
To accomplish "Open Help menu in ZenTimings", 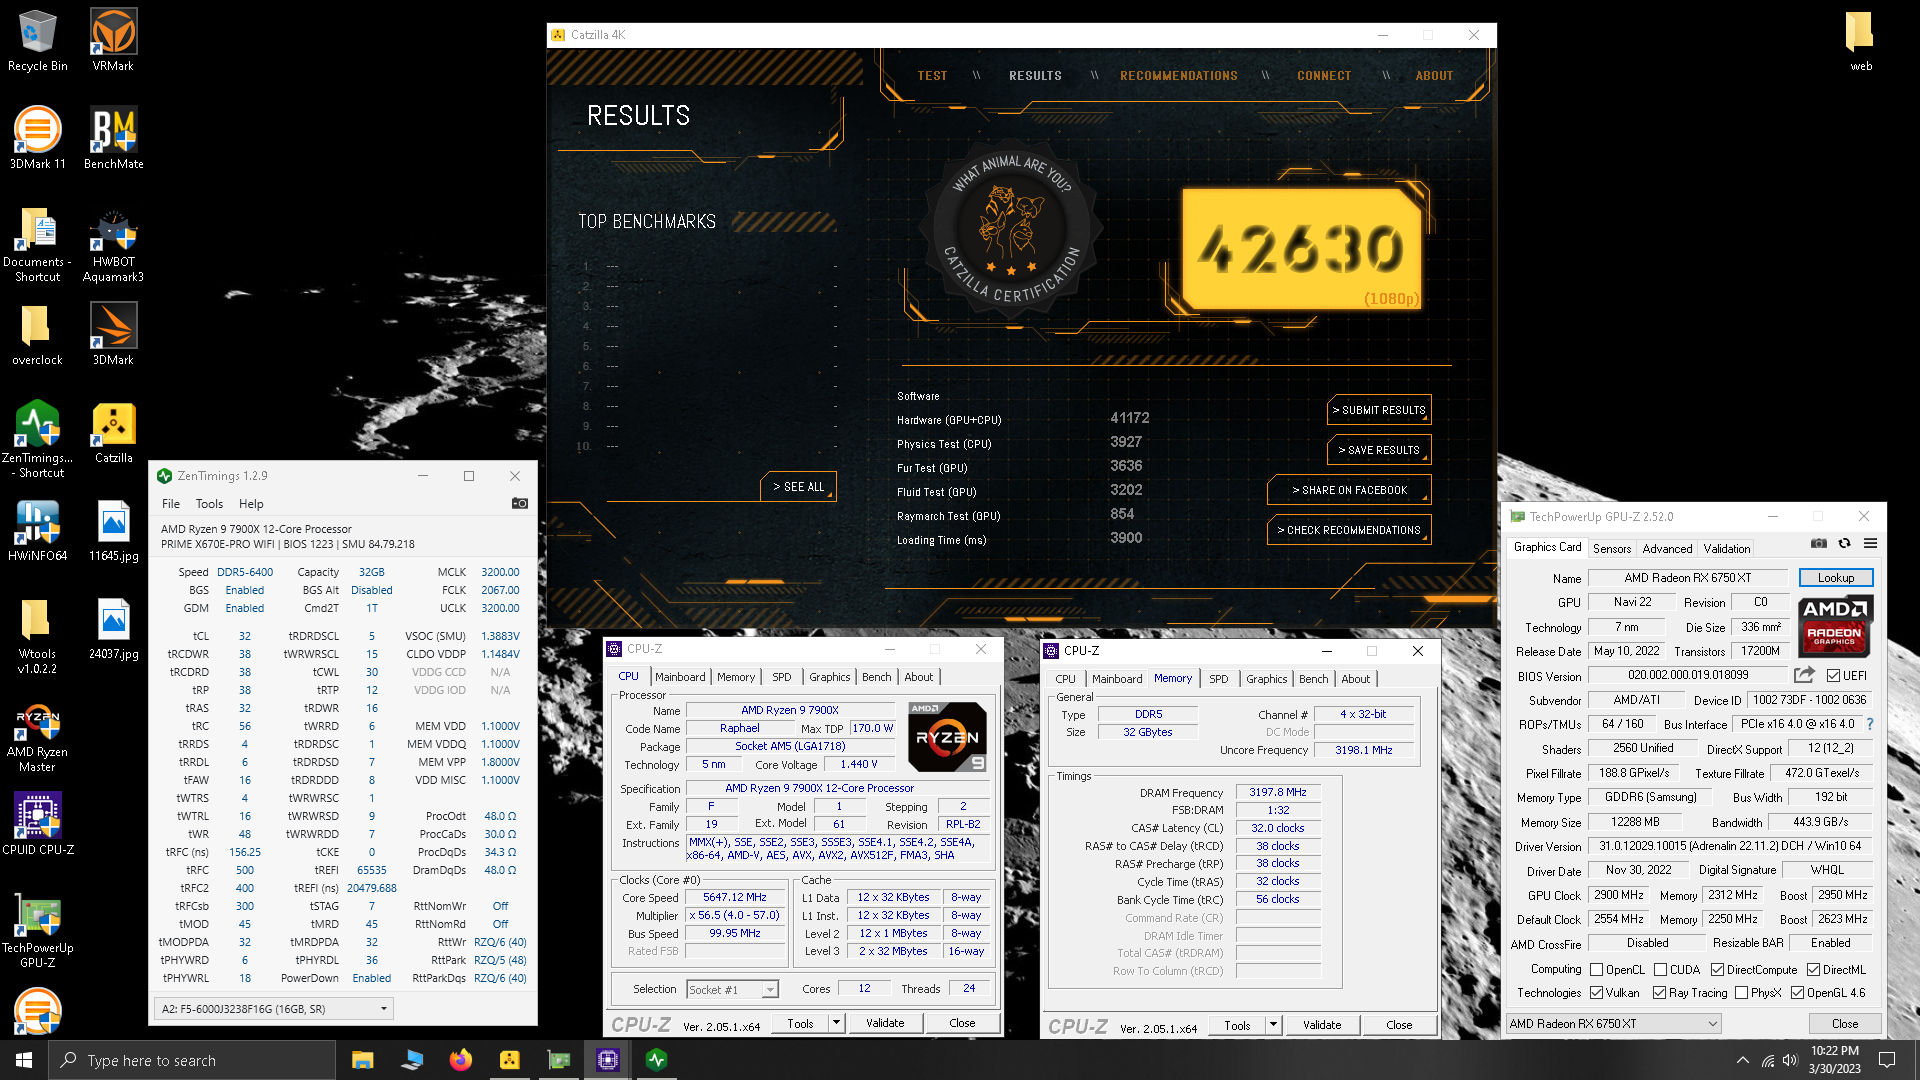I will pos(251,504).
